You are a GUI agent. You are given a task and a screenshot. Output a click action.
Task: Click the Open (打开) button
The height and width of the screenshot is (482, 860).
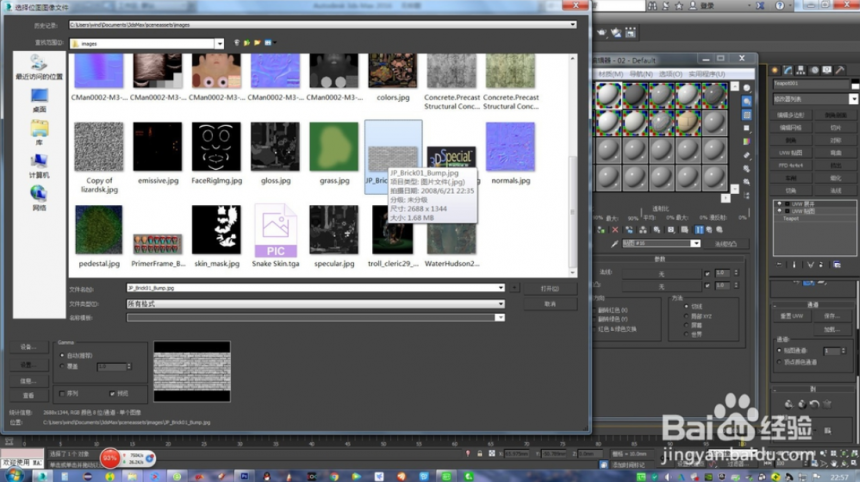tap(550, 288)
